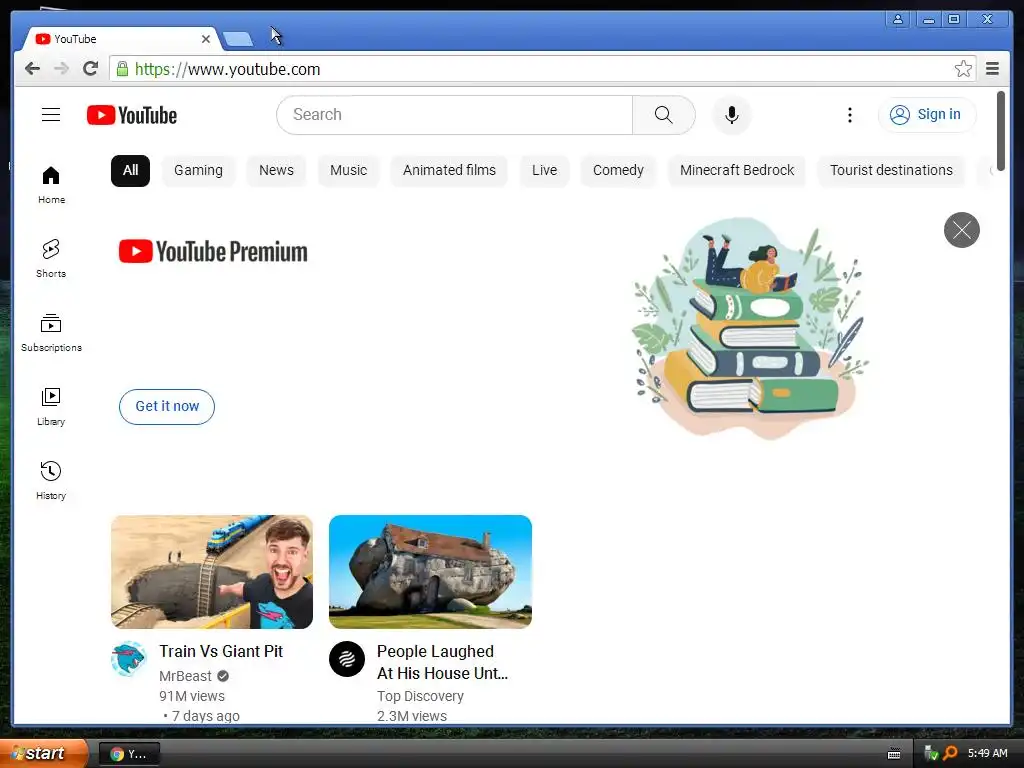Open the Chrome menu icon
Viewport: 1024px width, 768px height.
[x=992, y=69]
